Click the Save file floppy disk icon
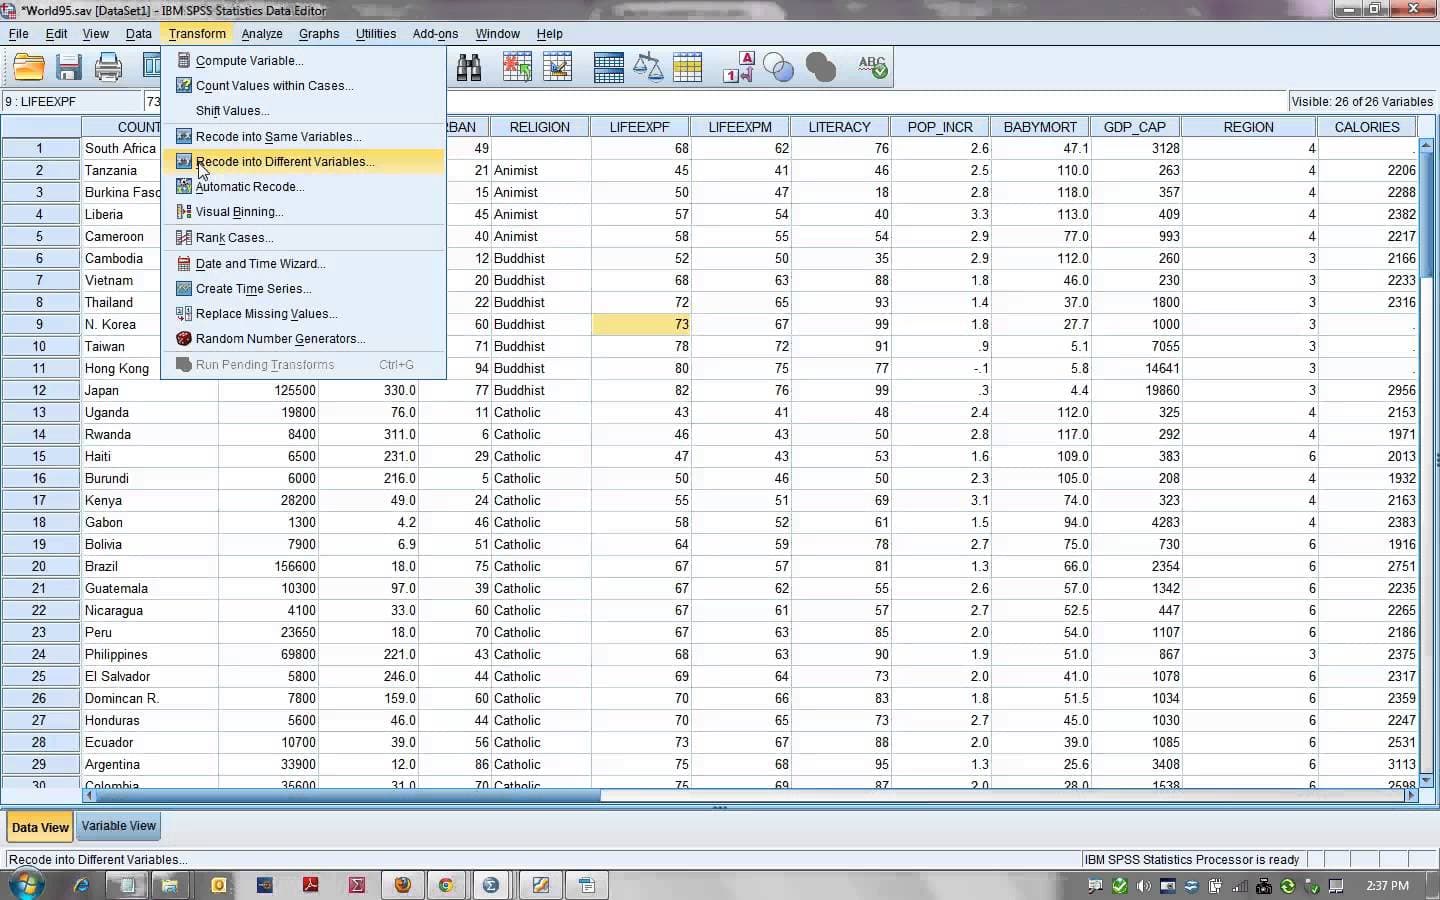This screenshot has height=900, width=1440. click(x=69, y=67)
